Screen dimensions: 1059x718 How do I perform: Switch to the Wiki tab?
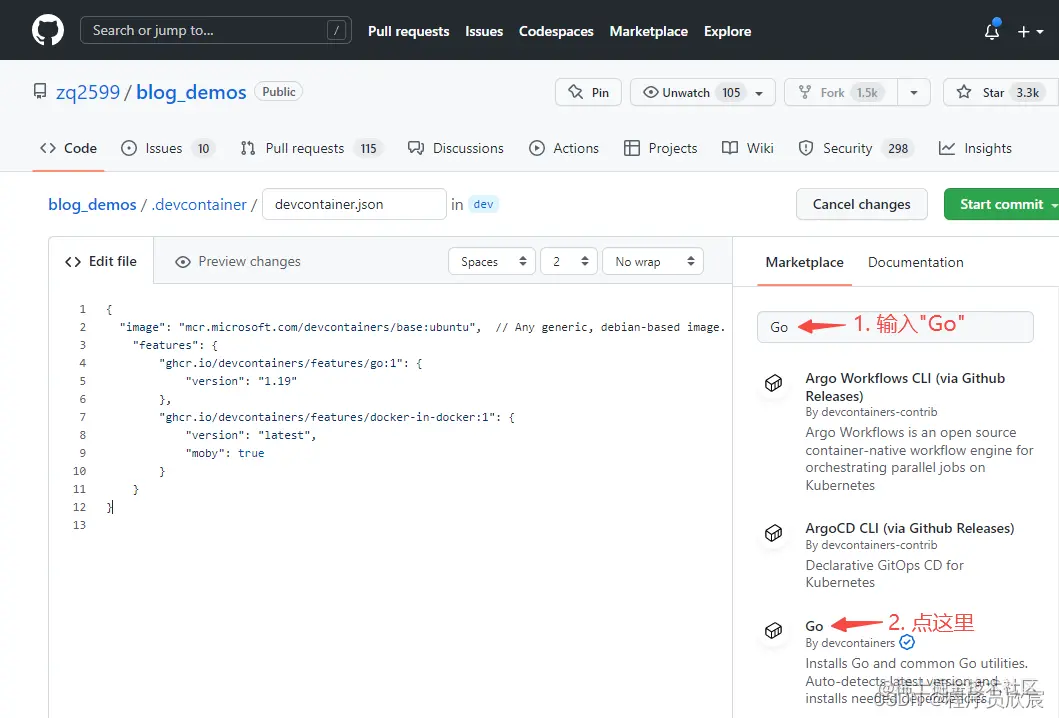(x=748, y=148)
